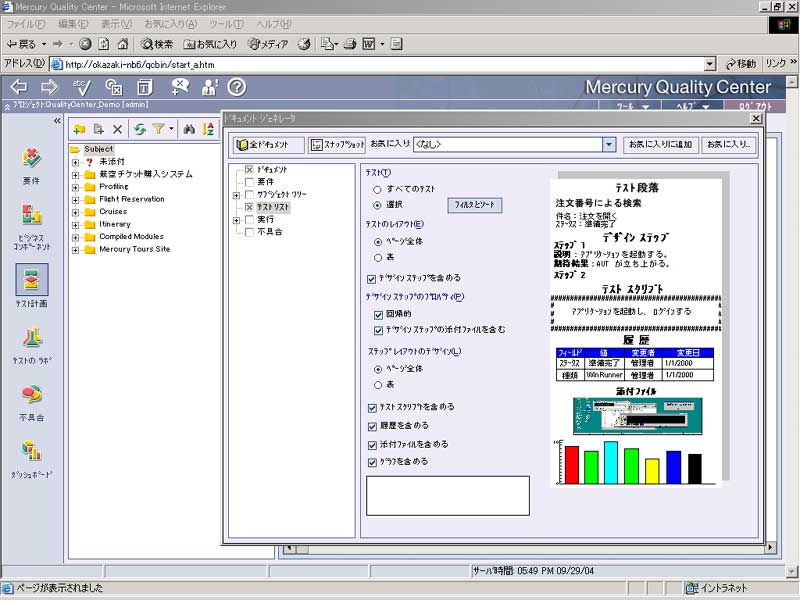The height and width of the screenshot is (600, 800).
Task: Click the add defect speech-bubble icon
Action: click(x=180, y=87)
